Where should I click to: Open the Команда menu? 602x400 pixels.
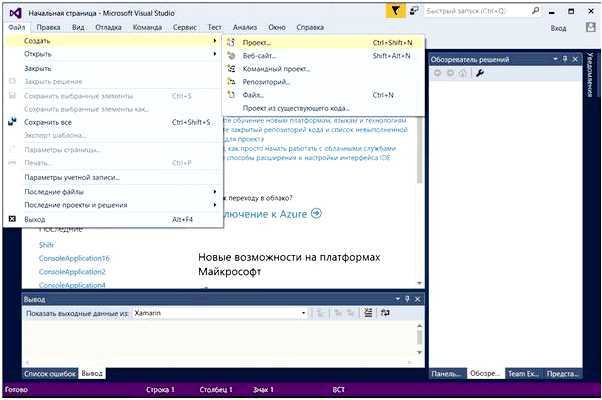tap(147, 27)
